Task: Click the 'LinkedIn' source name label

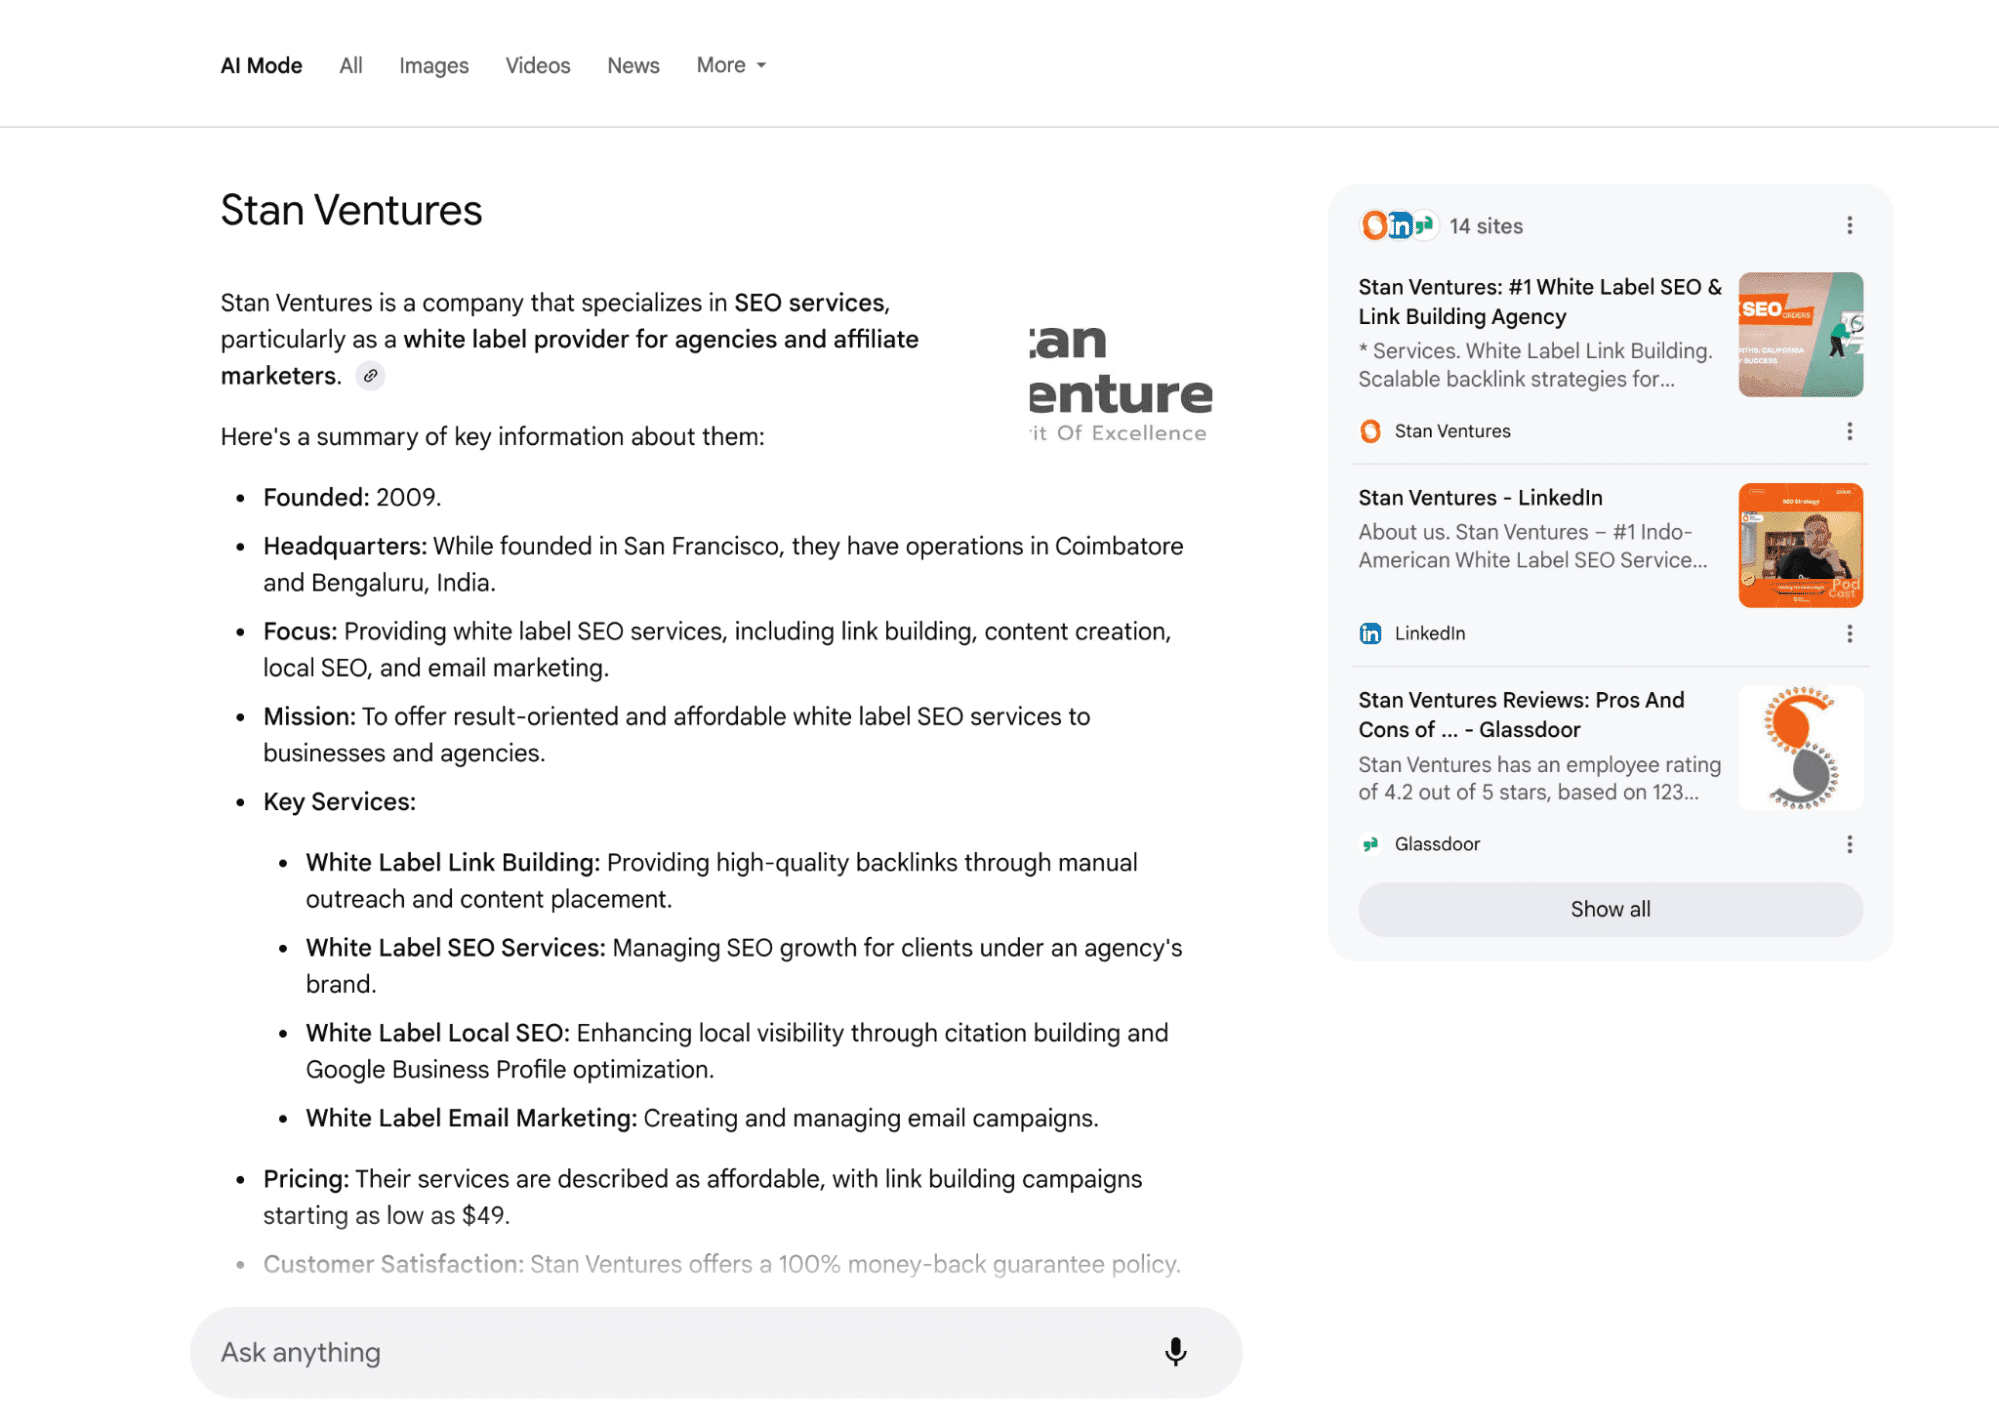Action: pos(1429,633)
